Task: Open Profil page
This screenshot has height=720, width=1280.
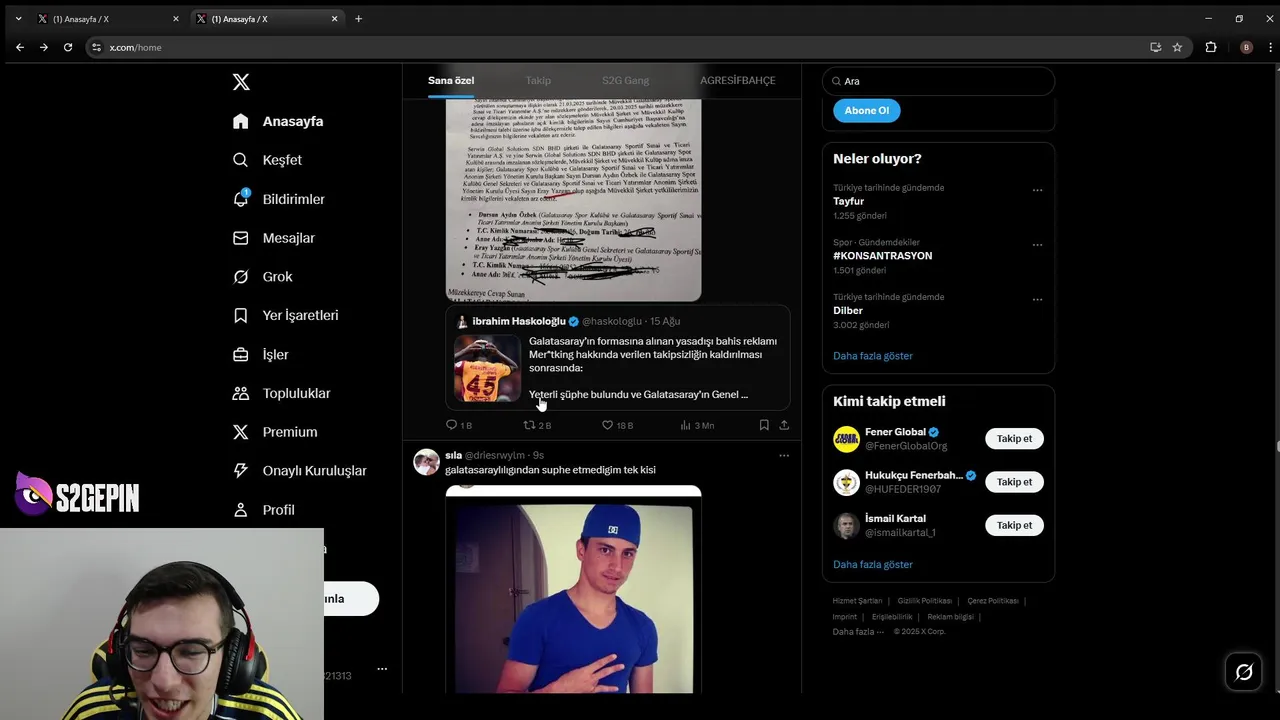Action: tap(264, 510)
